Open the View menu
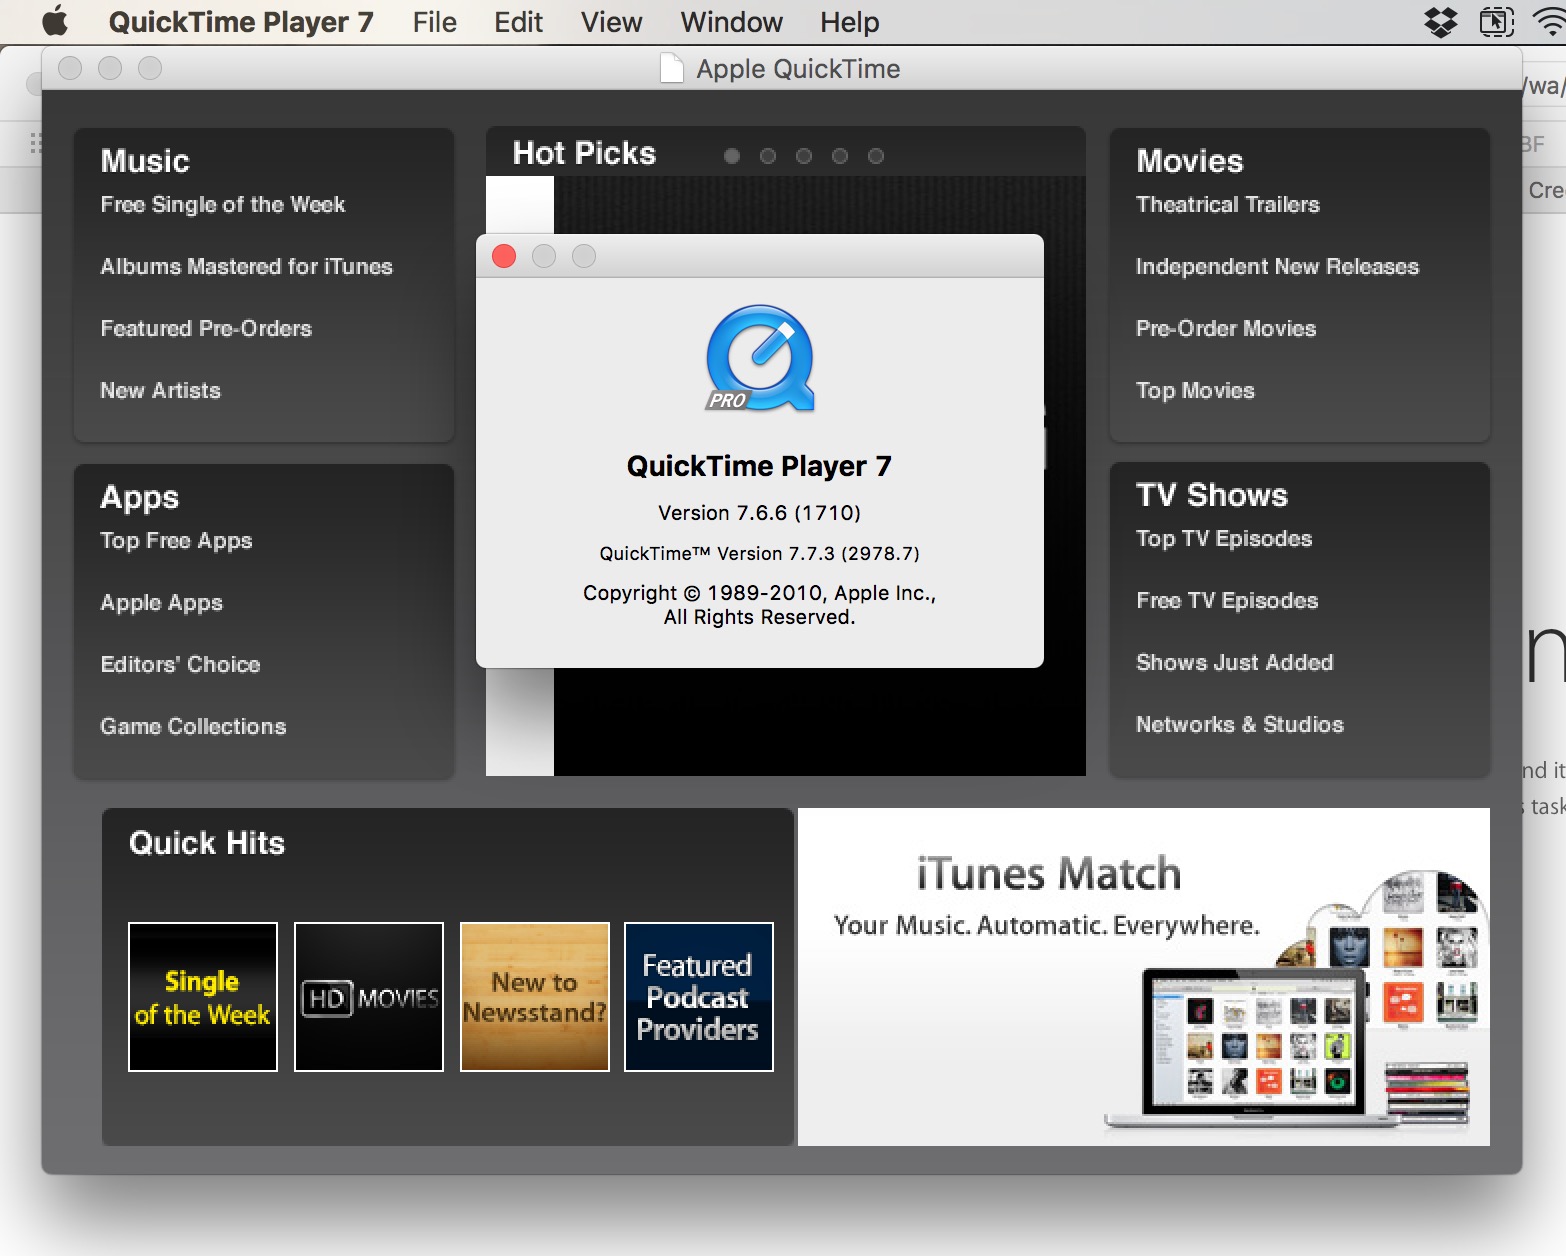This screenshot has height=1256, width=1566. (611, 22)
